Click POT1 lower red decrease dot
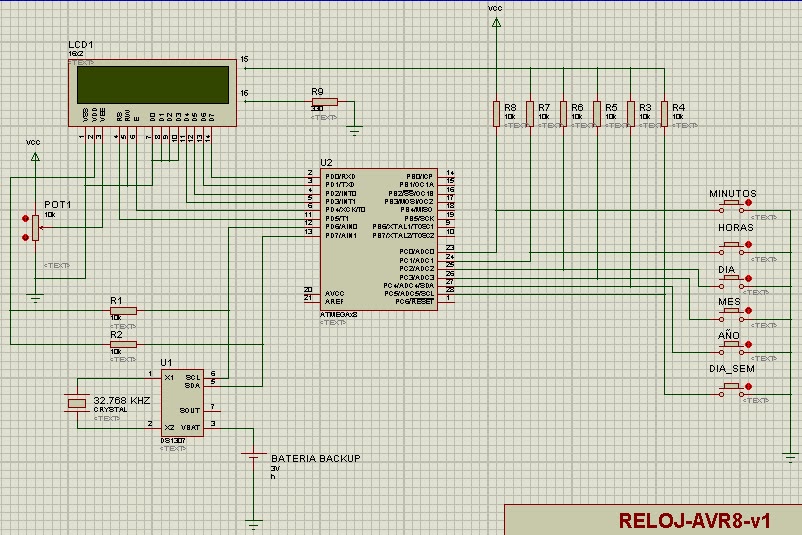The image size is (802, 535). point(26,237)
